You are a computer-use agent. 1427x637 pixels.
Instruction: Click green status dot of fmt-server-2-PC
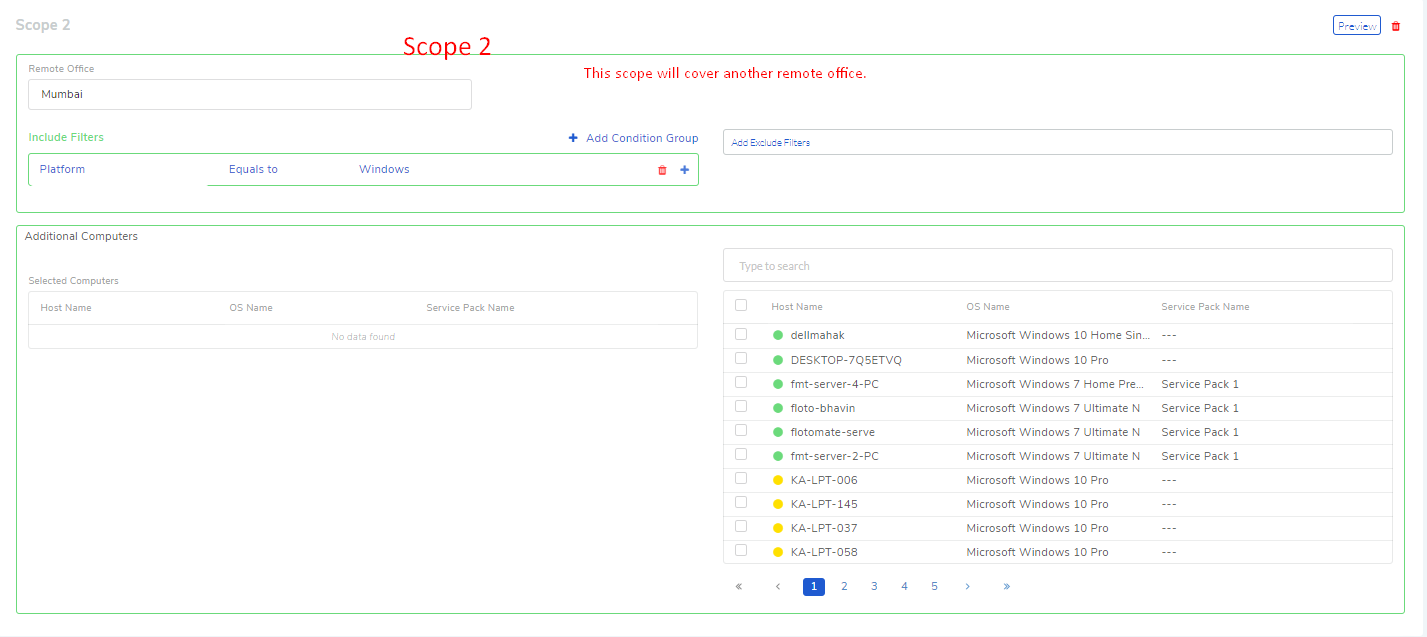click(778, 456)
